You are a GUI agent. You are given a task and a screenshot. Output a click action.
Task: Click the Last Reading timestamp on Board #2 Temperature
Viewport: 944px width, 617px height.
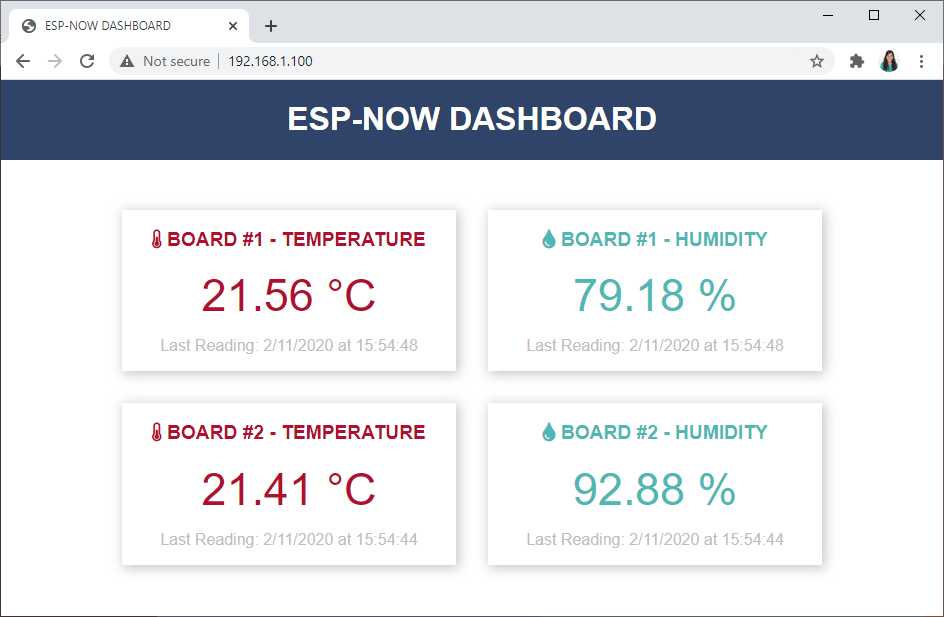(289, 539)
